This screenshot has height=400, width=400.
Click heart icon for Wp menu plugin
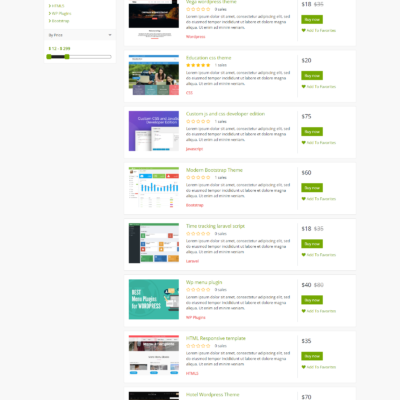(x=304, y=311)
